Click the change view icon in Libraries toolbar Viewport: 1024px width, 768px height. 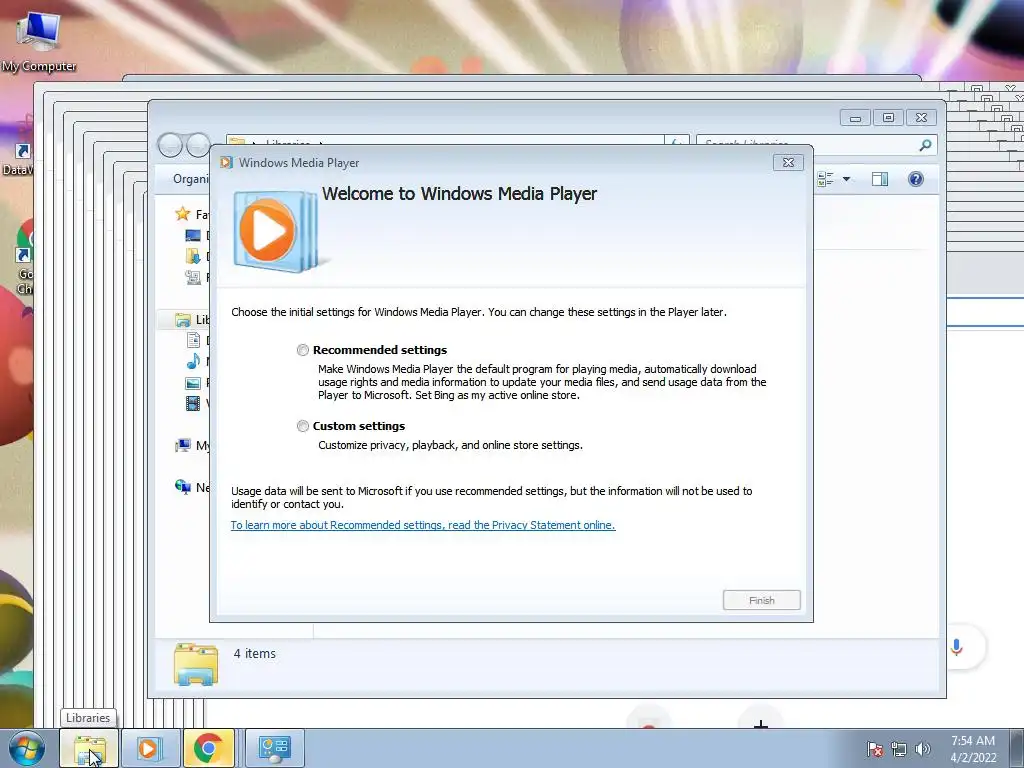tap(825, 179)
